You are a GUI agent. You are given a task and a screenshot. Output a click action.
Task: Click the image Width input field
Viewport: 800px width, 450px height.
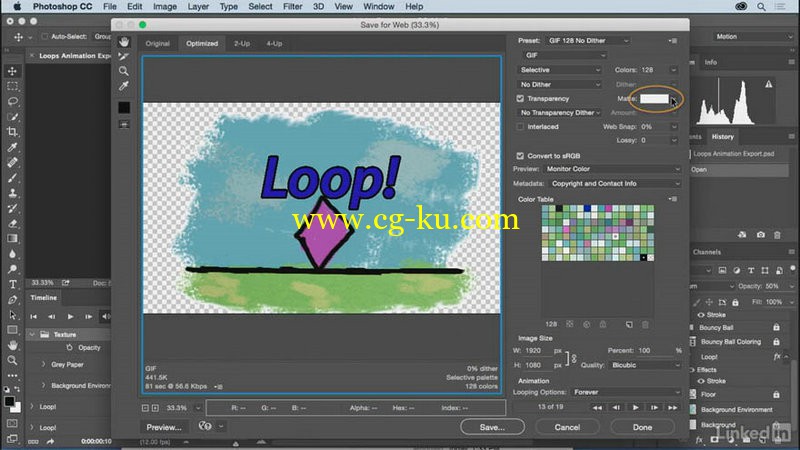point(538,351)
